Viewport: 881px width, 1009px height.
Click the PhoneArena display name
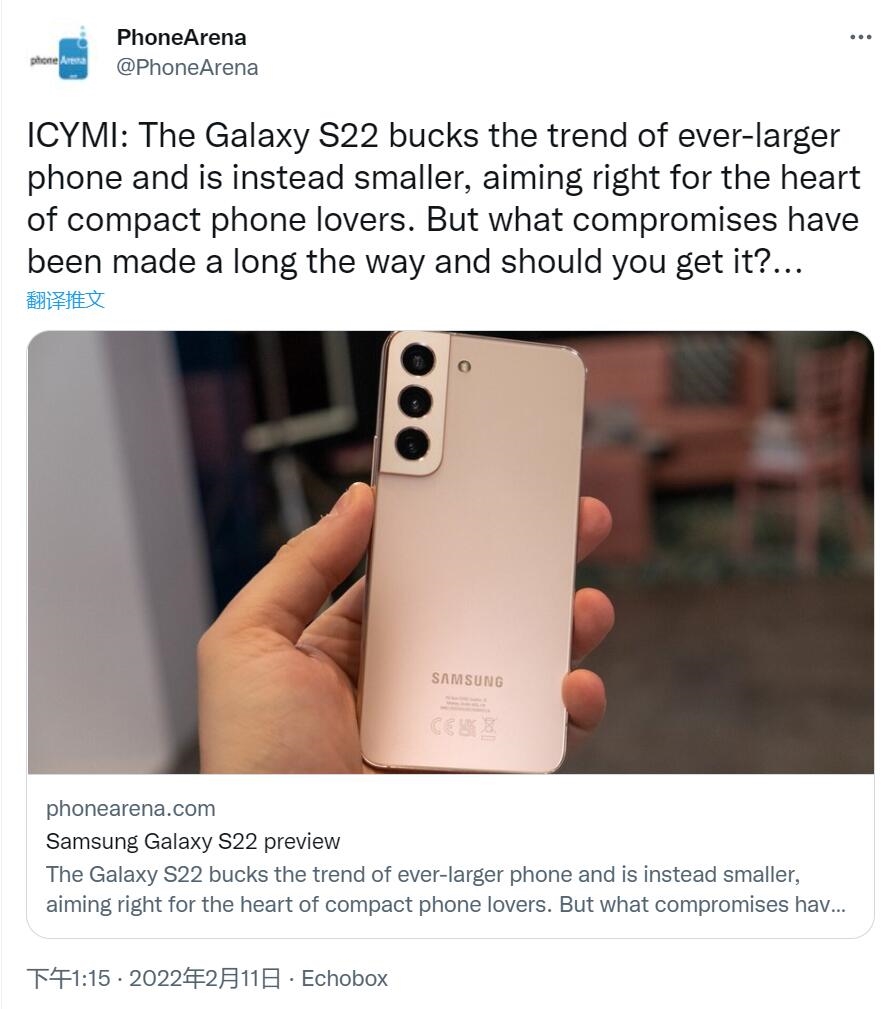(181, 38)
